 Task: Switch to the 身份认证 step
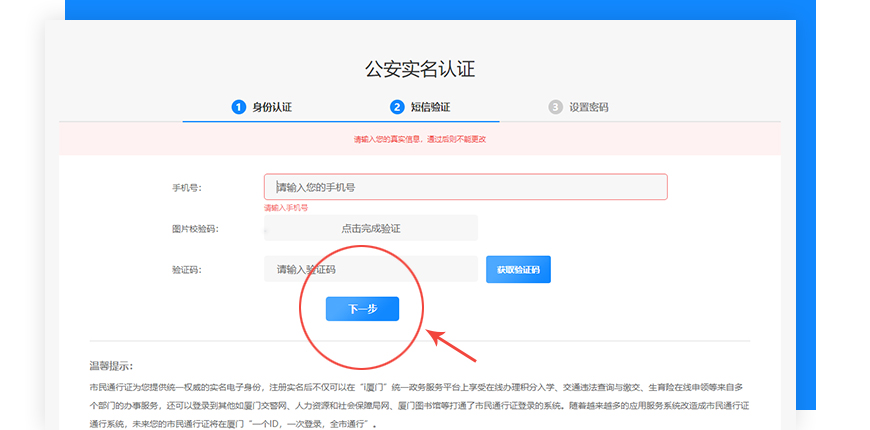coord(272,107)
